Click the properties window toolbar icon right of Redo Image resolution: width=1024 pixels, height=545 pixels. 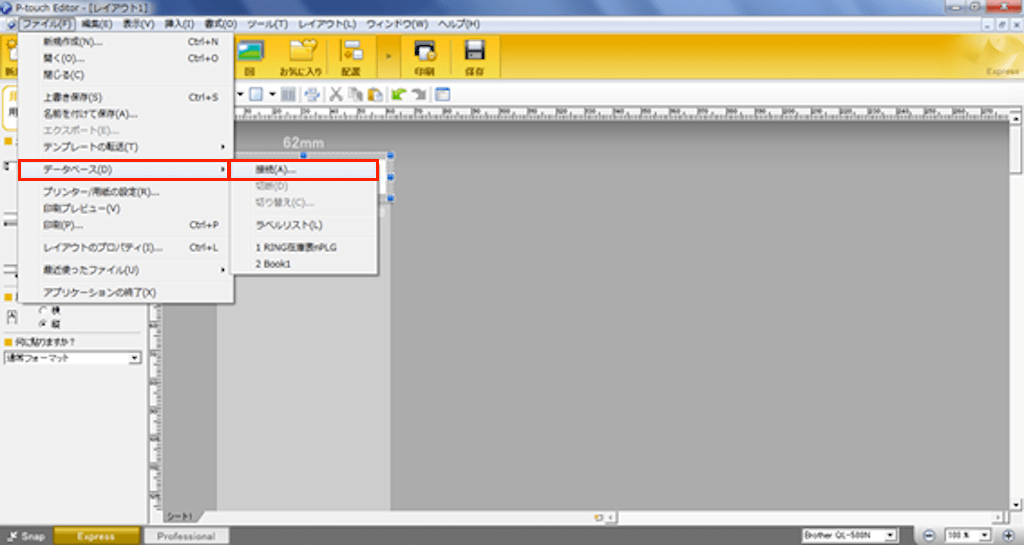[x=443, y=95]
